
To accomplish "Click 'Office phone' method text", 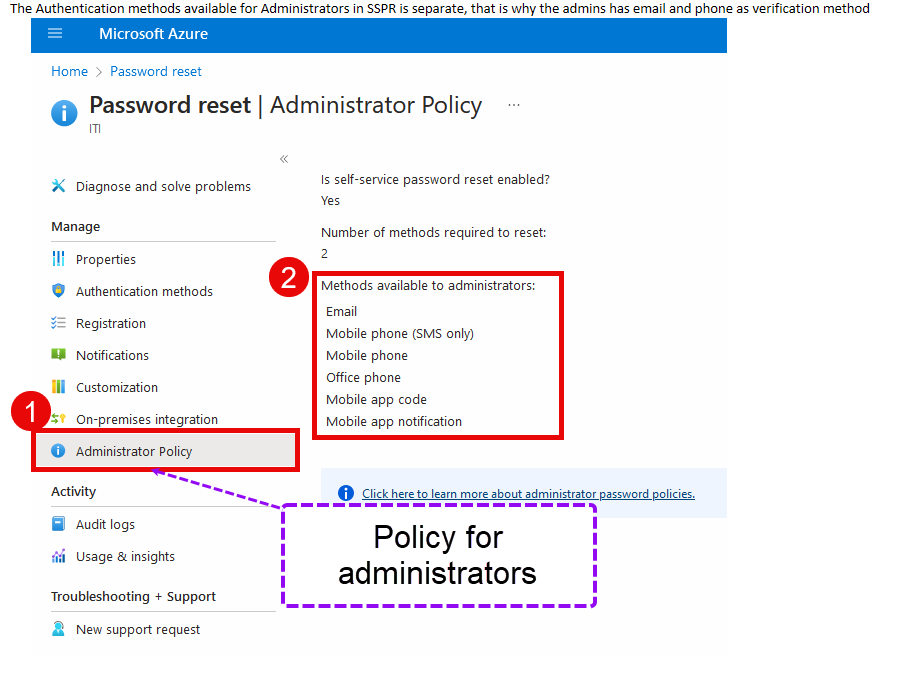I will click(363, 377).
